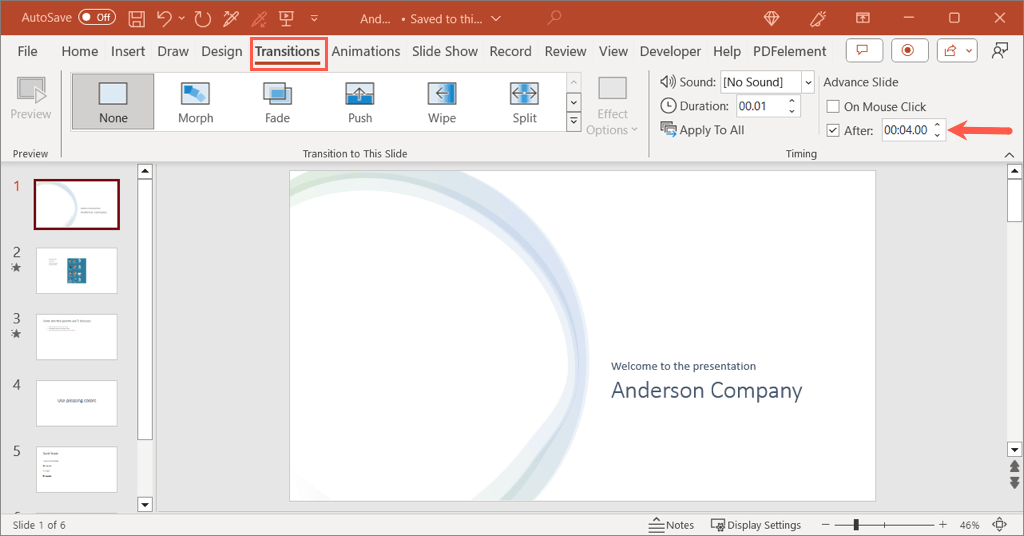Increase the Duration value stepper
The width and height of the screenshot is (1024, 536).
click(x=792, y=101)
